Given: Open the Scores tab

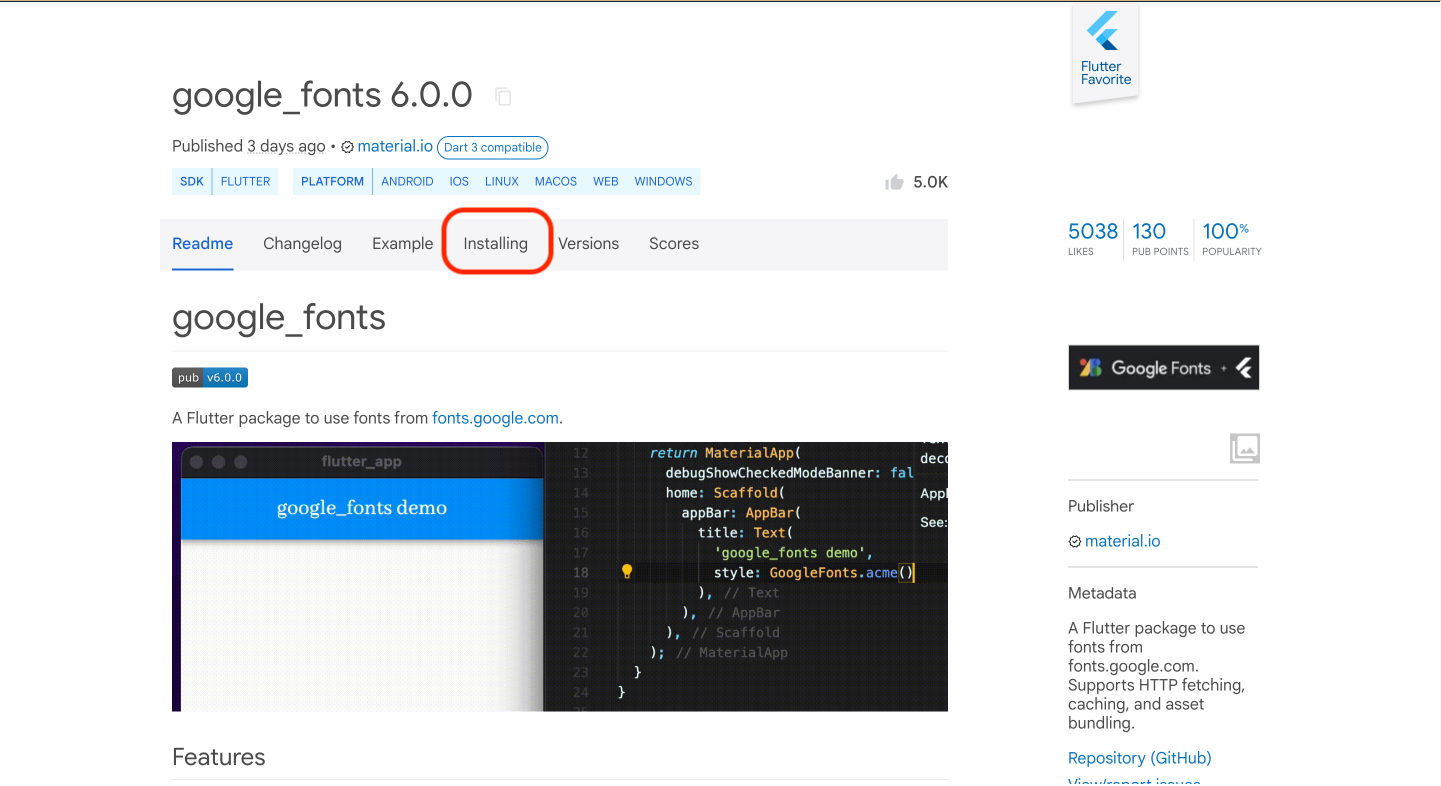Looking at the screenshot, I should point(674,244).
